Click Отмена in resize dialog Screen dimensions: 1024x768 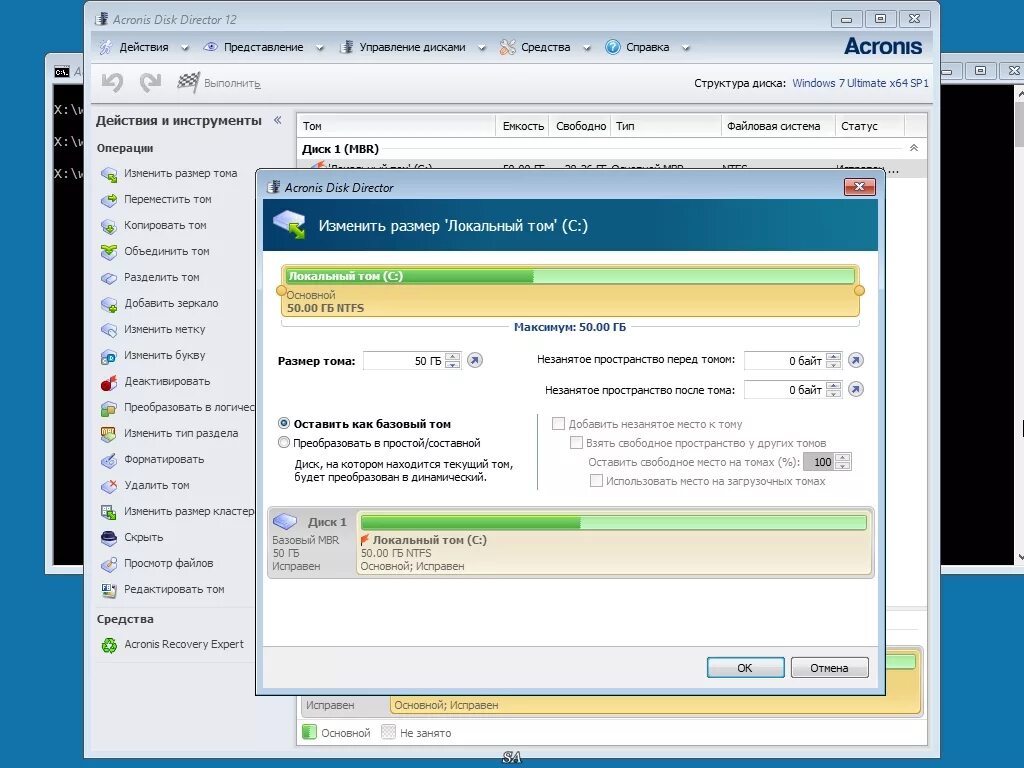829,667
